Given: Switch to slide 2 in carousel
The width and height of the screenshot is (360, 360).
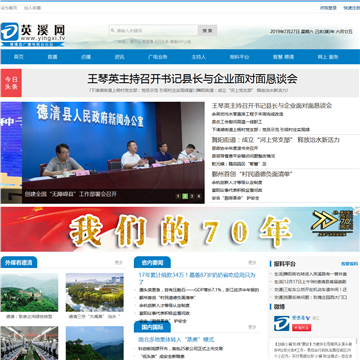Looking at the screenshot, I should pyautogui.click(x=185, y=196).
